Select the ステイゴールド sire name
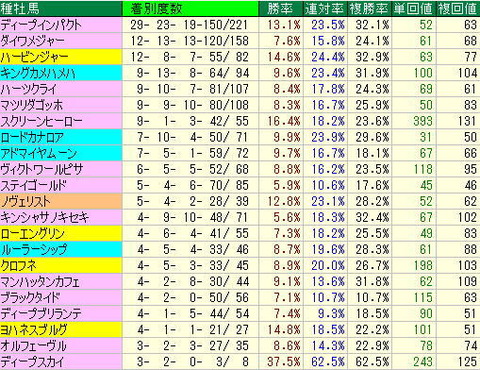 click(34, 185)
